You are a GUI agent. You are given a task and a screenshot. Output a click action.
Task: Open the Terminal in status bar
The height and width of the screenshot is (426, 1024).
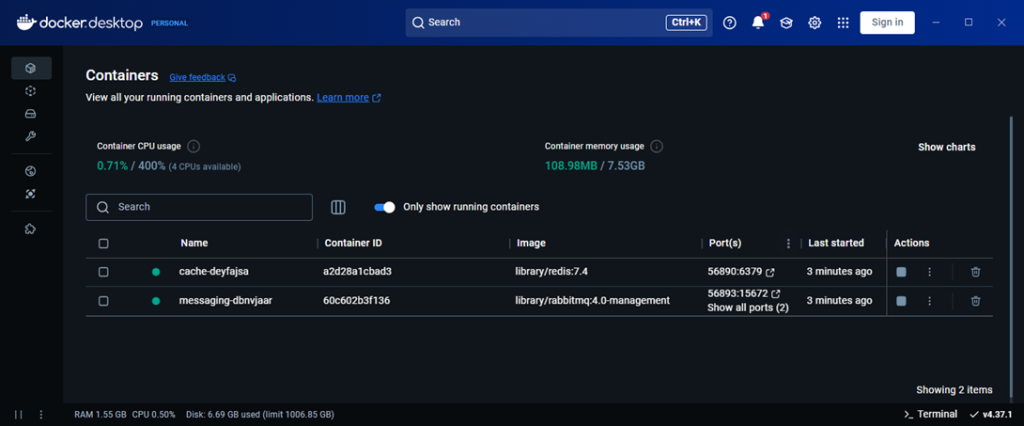point(929,414)
